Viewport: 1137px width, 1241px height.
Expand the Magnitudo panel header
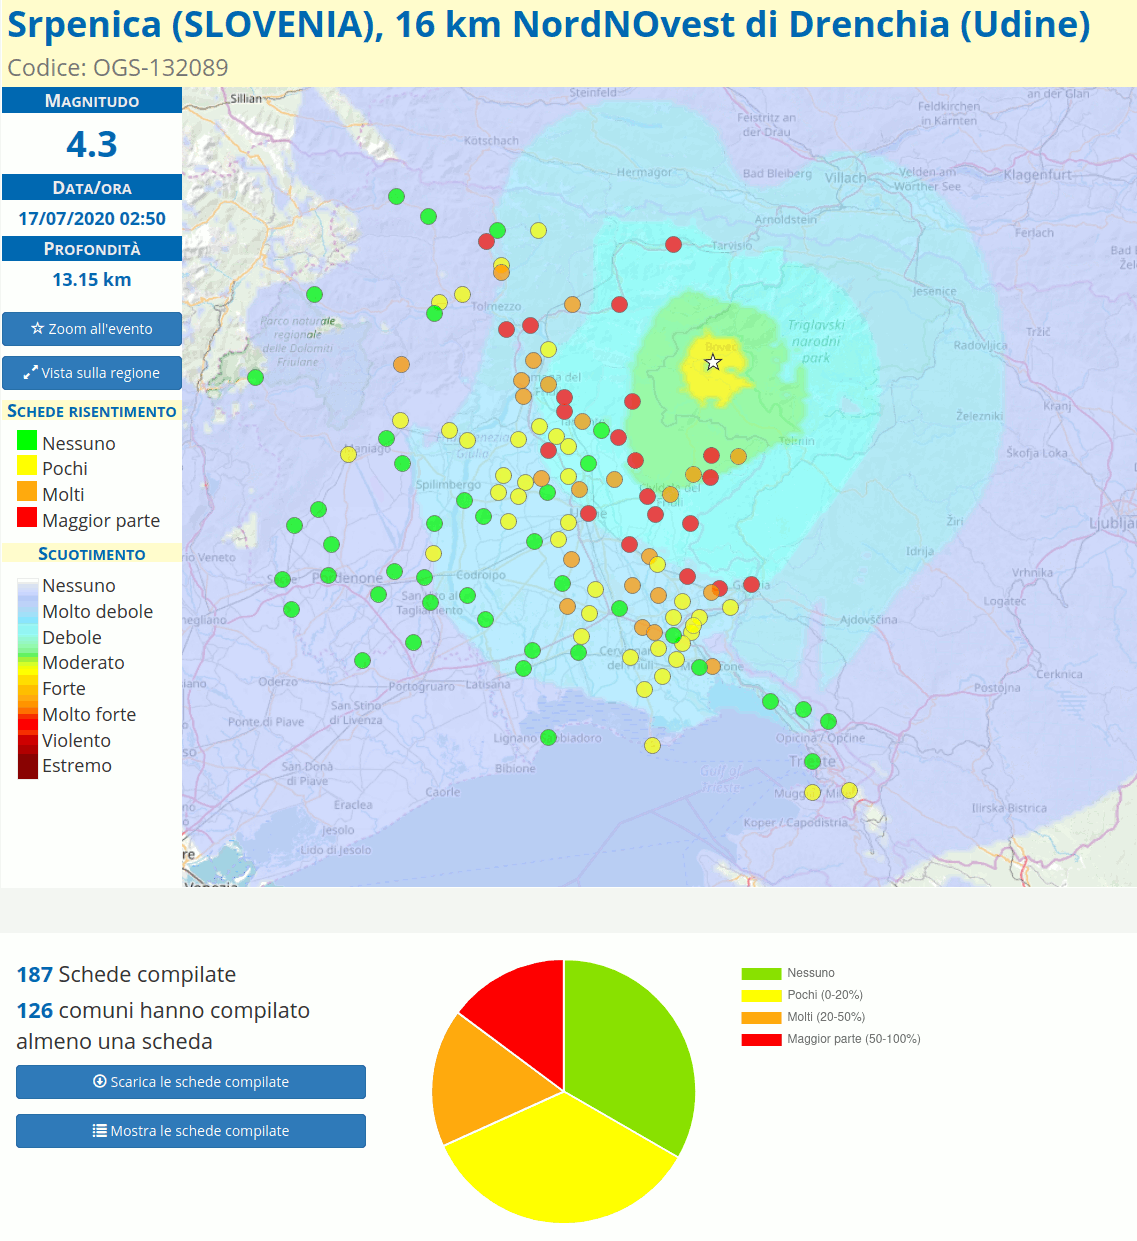click(91, 100)
